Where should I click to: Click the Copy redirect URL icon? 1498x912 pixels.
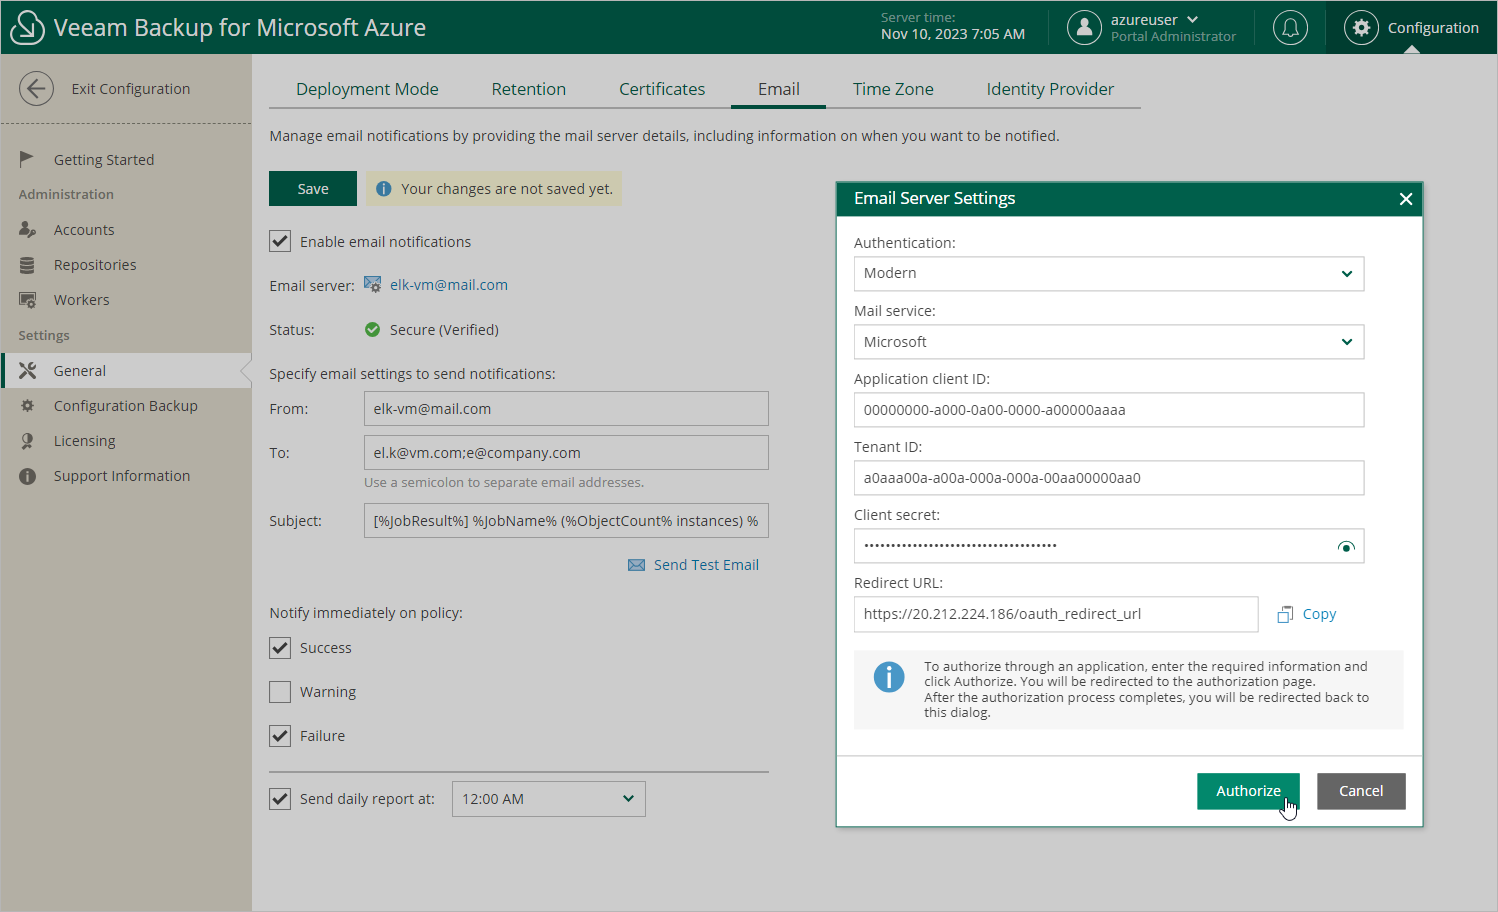point(1285,615)
